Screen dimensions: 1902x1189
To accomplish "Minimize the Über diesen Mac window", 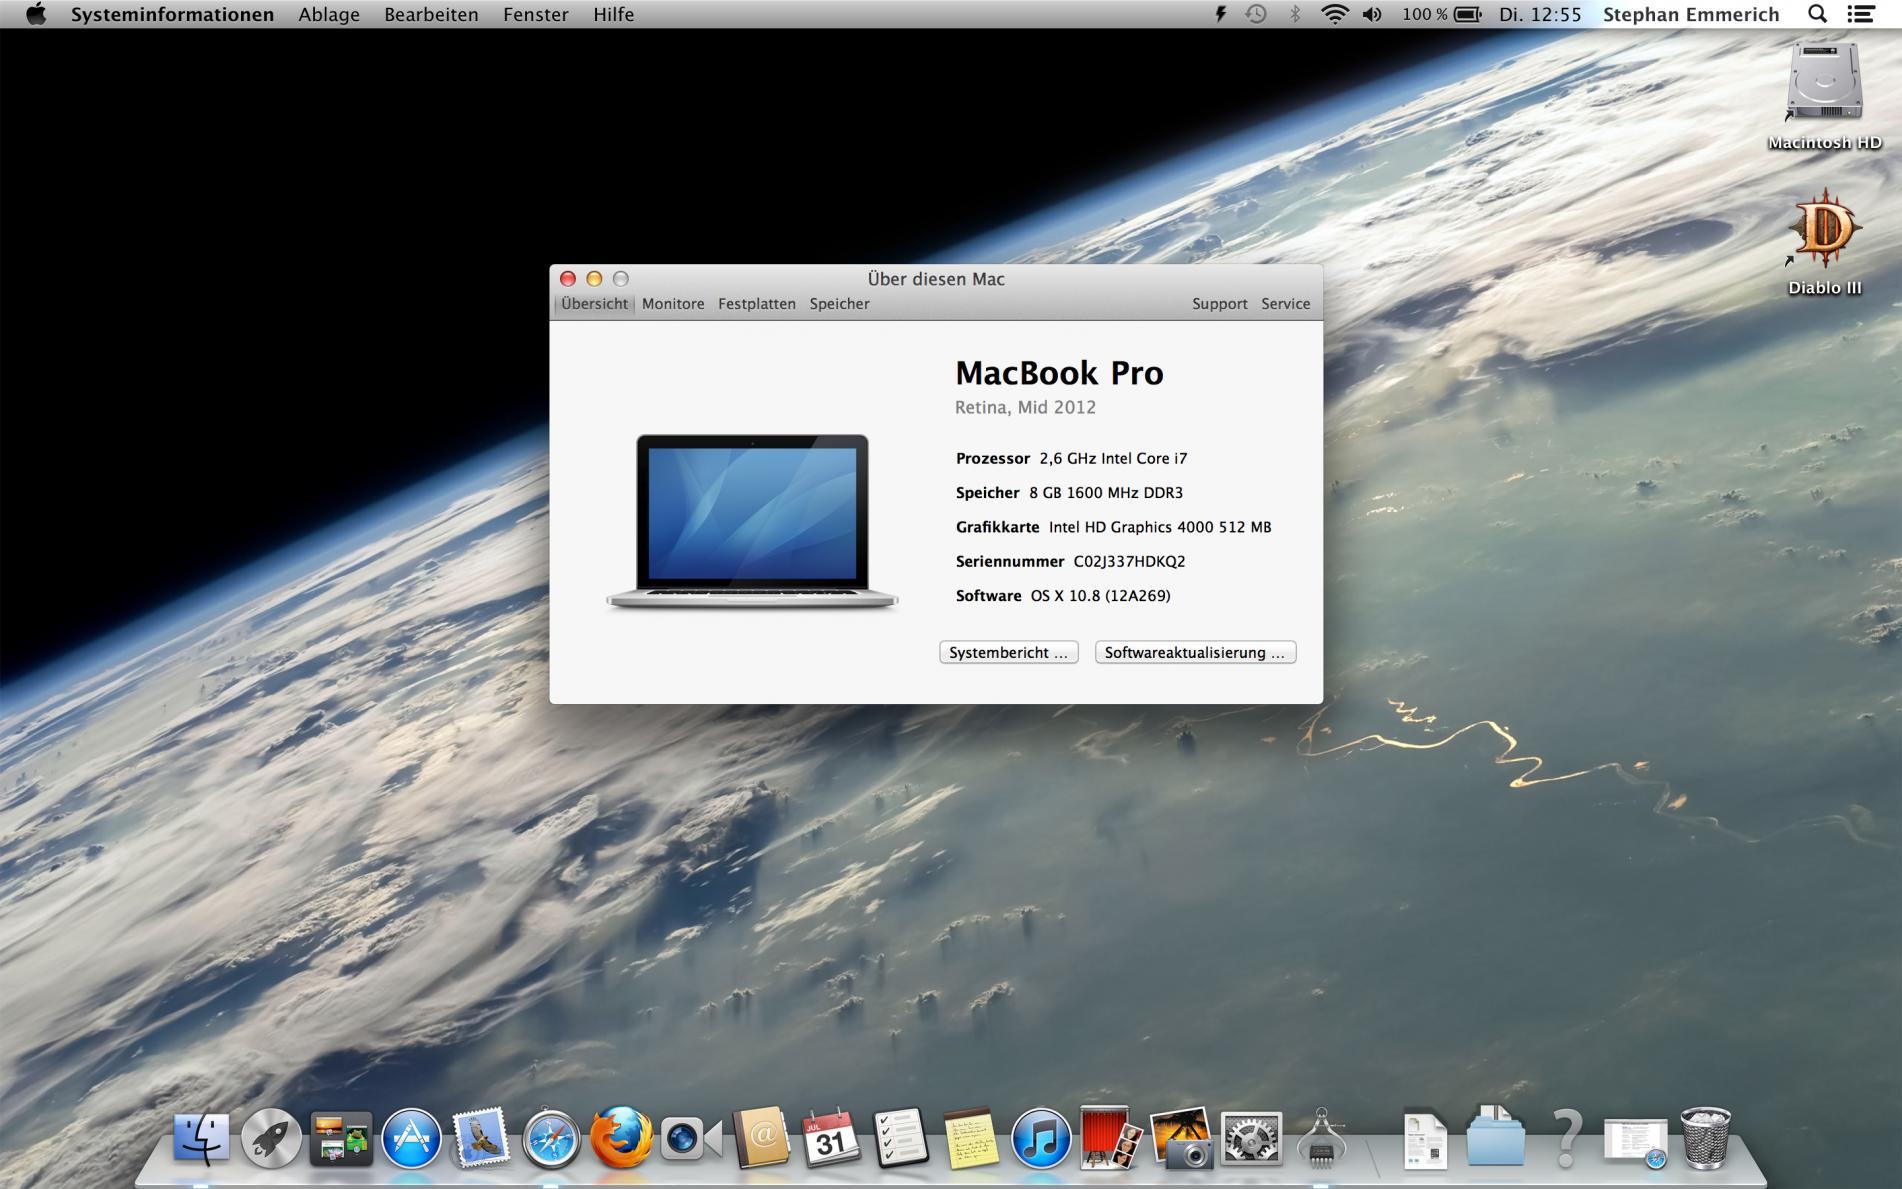I will pyautogui.click(x=594, y=279).
